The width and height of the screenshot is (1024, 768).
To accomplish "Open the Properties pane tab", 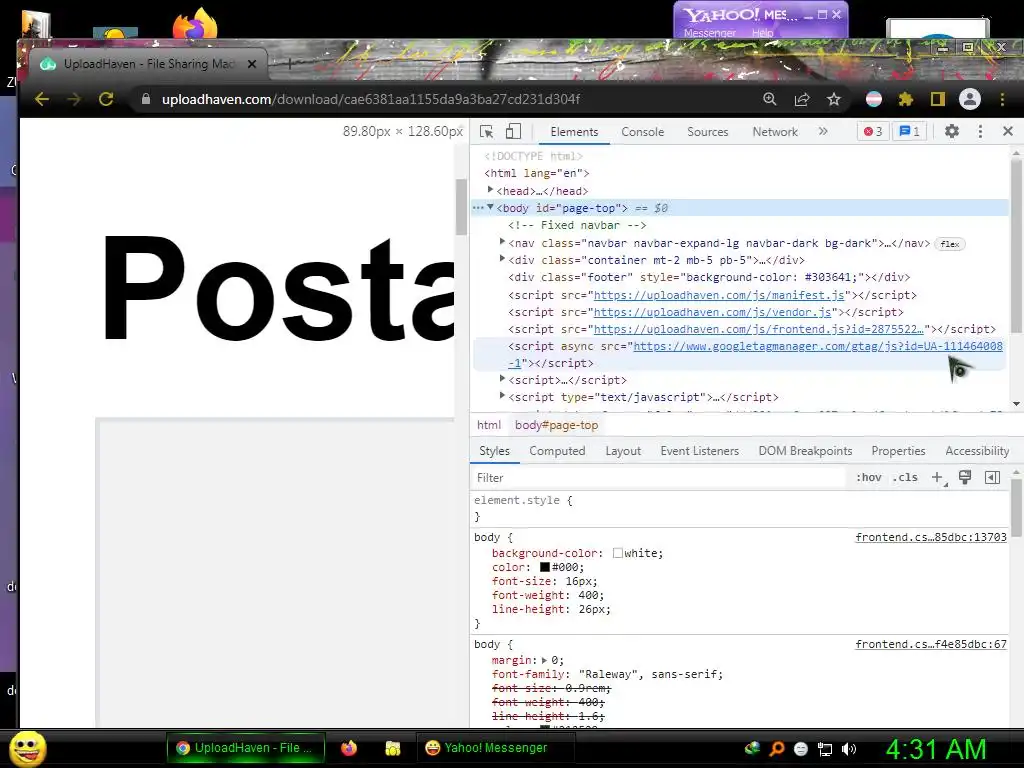I will (898, 451).
